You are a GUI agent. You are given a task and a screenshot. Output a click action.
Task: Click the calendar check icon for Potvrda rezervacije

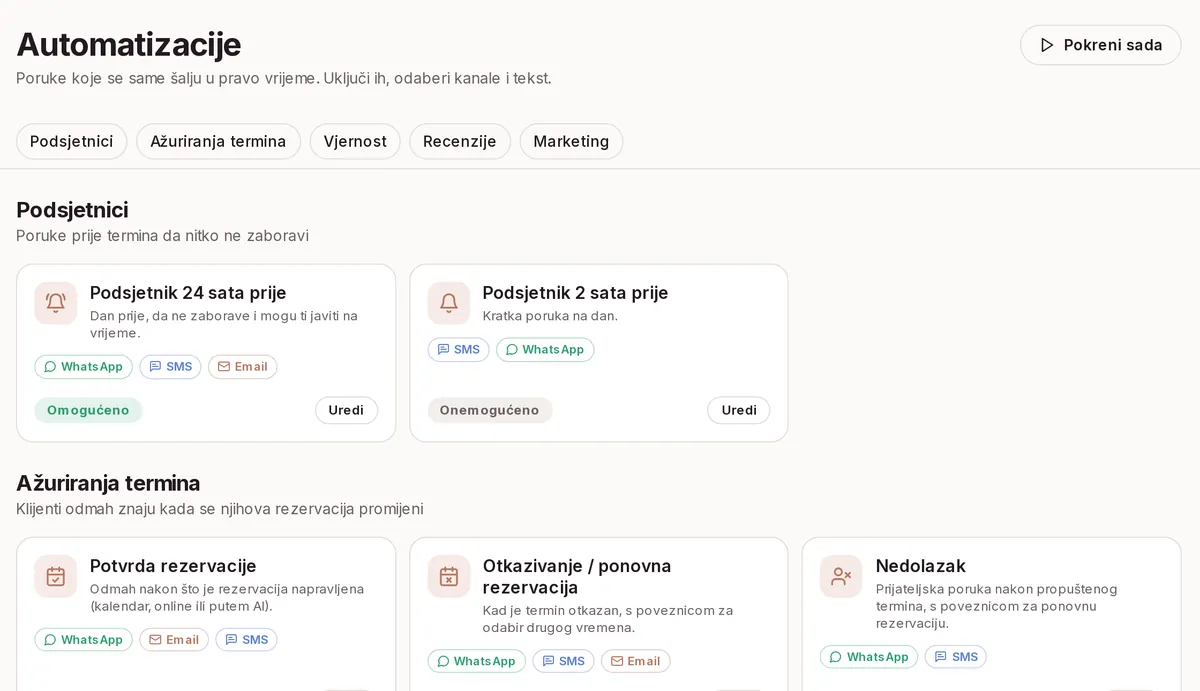(56, 576)
